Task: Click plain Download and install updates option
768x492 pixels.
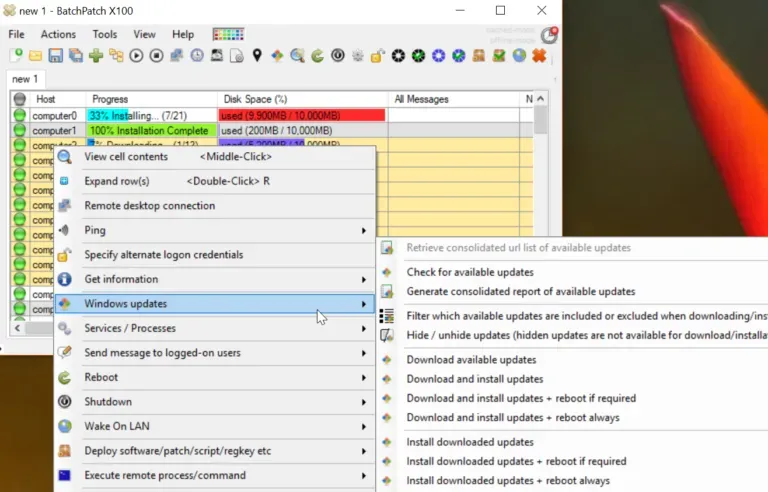Action: (475, 379)
